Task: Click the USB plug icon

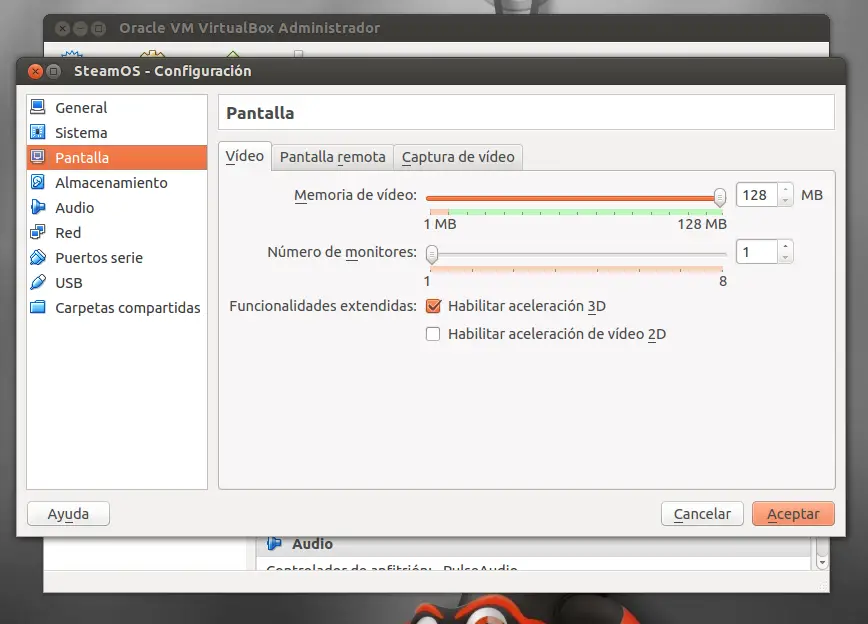Action: click(38, 282)
